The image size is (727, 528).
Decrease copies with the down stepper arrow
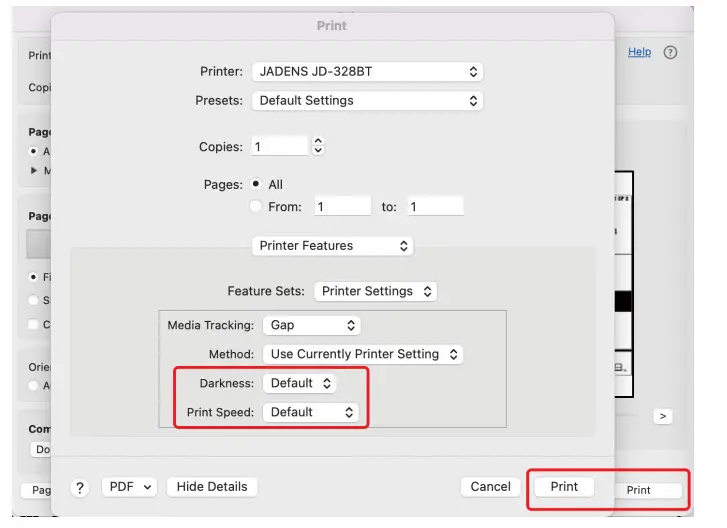click(x=318, y=151)
